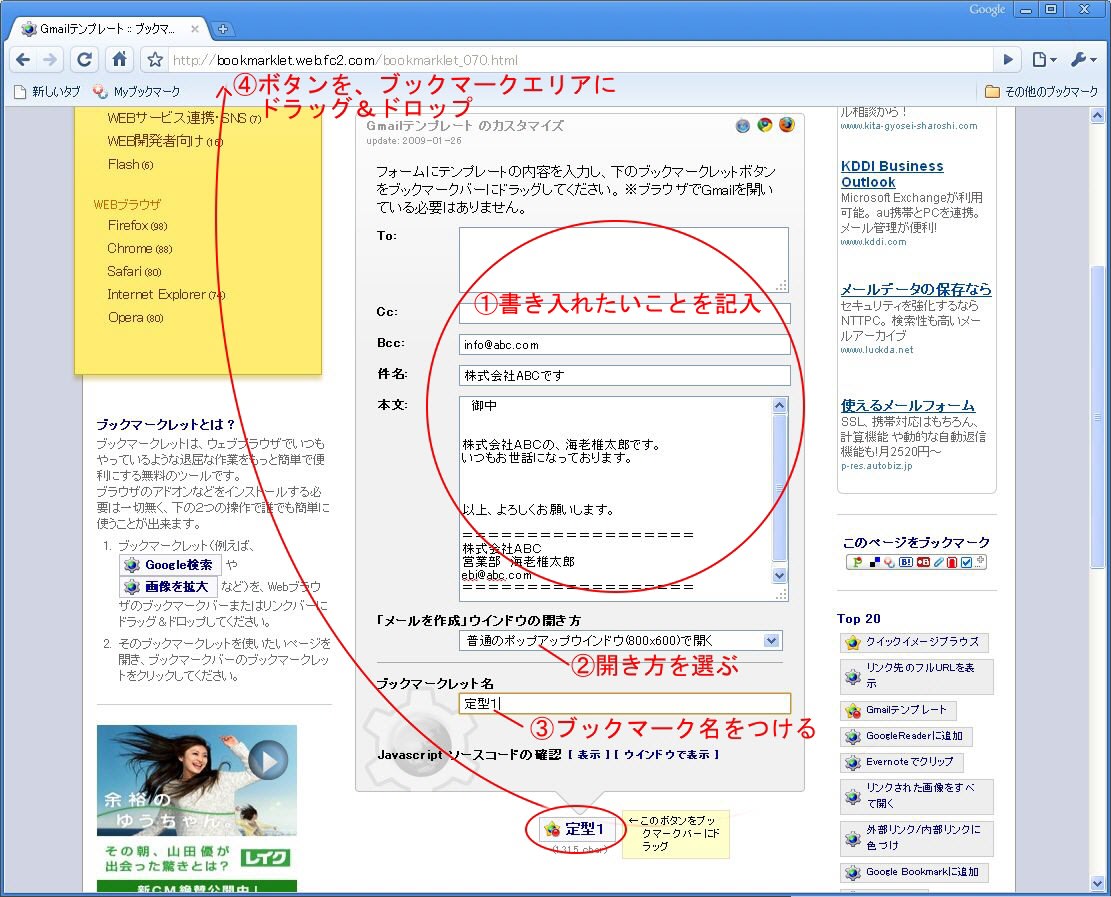Open その他のブックマーク folder
Image resolution: width=1111 pixels, height=897 pixels.
[1041, 91]
